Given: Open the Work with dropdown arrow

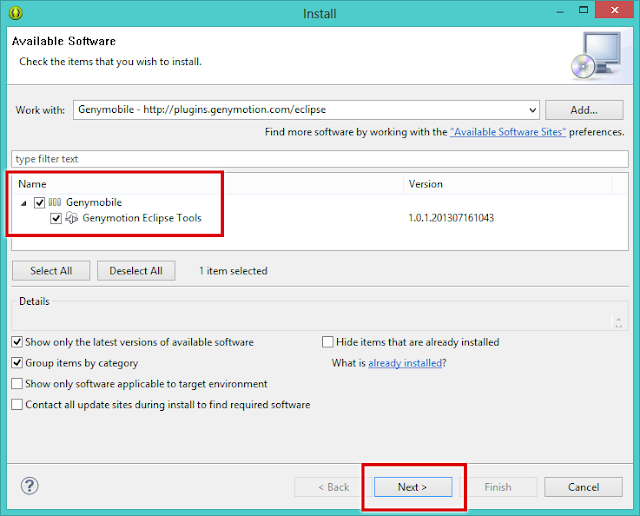Looking at the screenshot, I should (x=532, y=110).
